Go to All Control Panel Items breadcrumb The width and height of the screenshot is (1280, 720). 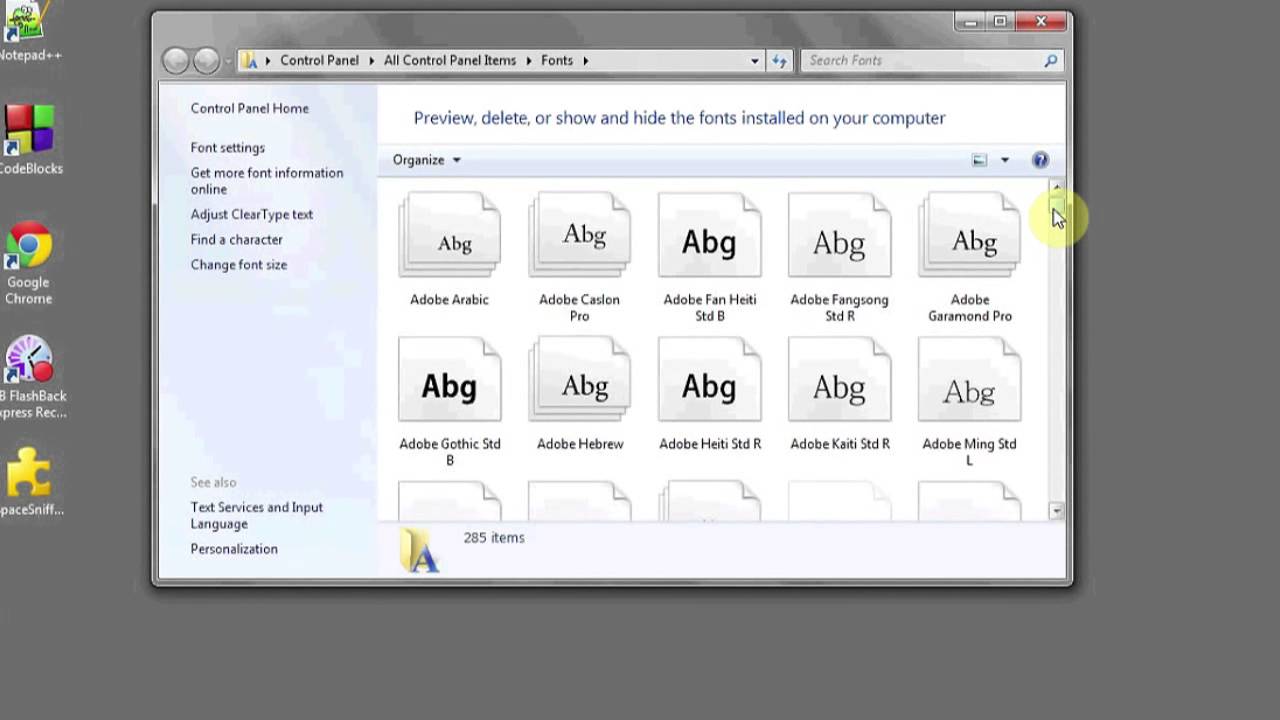pos(450,61)
